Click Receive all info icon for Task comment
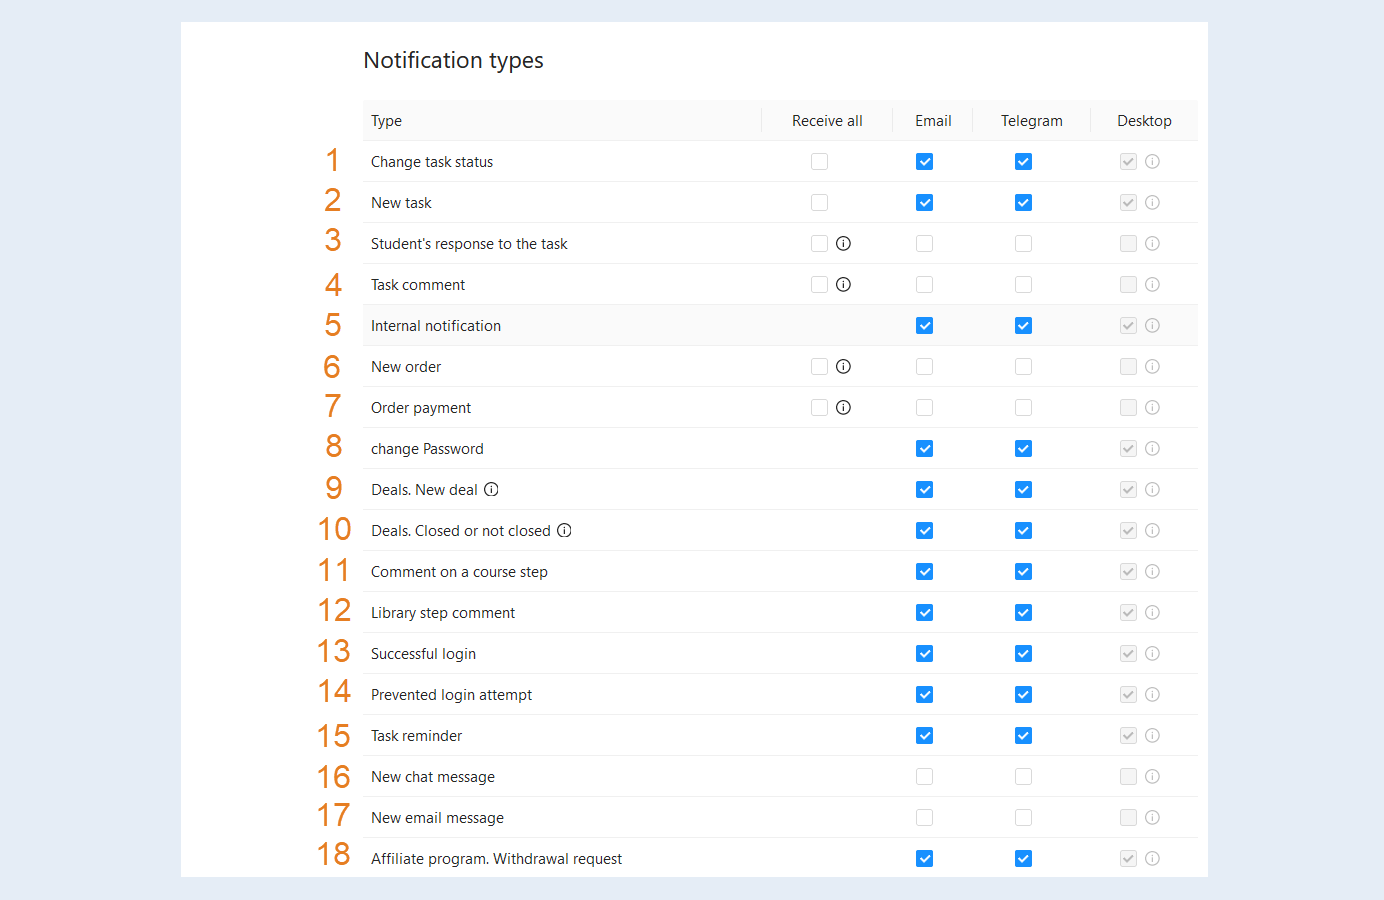Image resolution: width=1384 pixels, height=900 pixels. click(x=843, y=284)
